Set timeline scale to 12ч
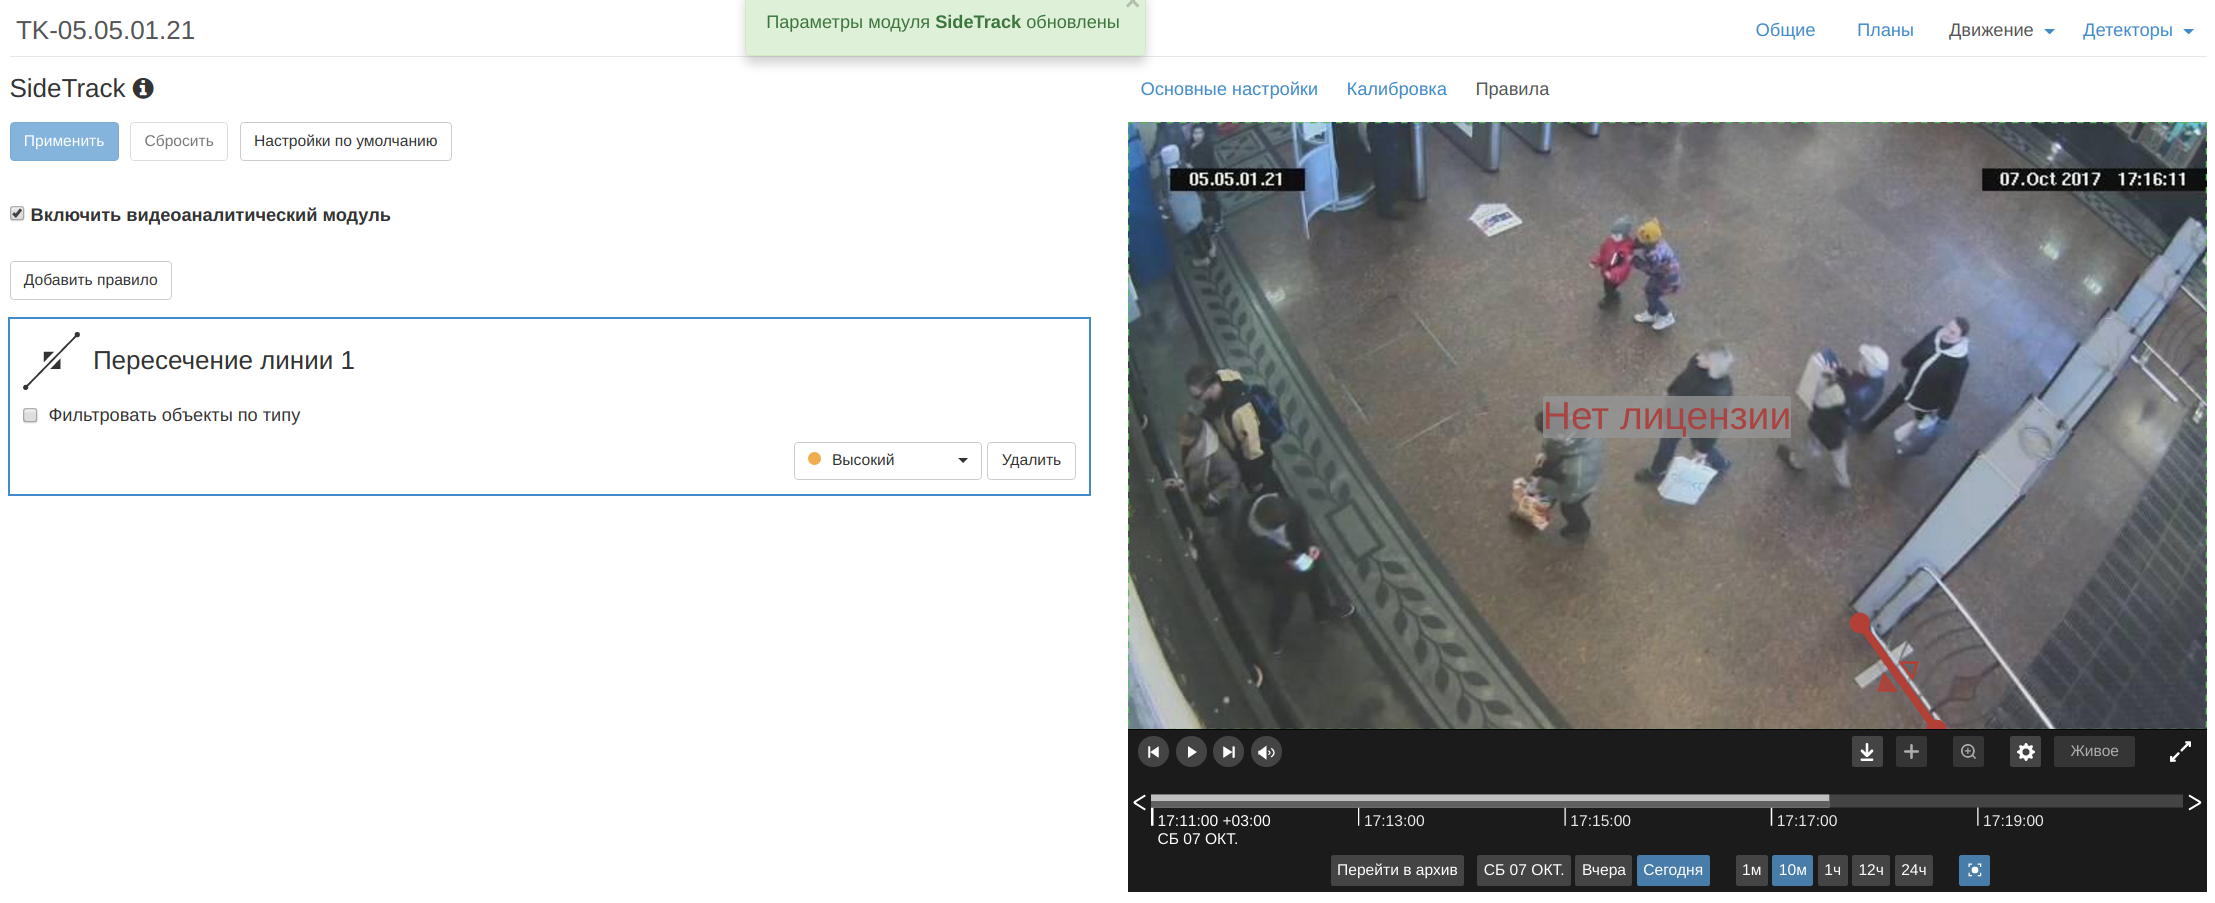 [1871, 870]
